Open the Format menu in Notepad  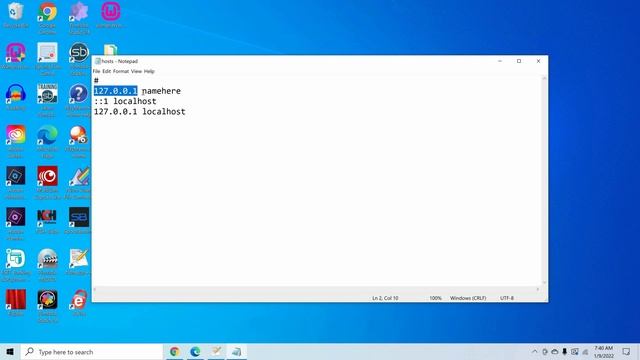coord(121,71)
